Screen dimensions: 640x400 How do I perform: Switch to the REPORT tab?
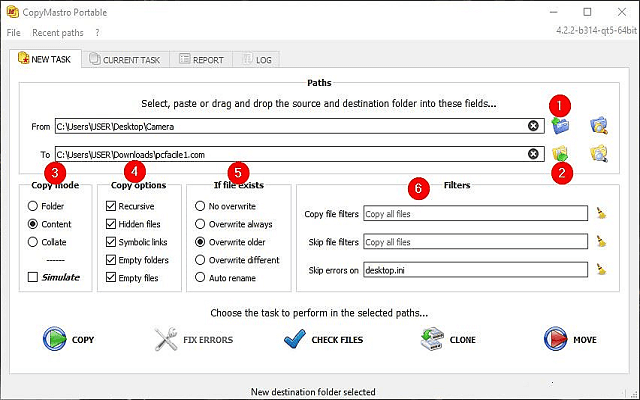tap(202, 60)
